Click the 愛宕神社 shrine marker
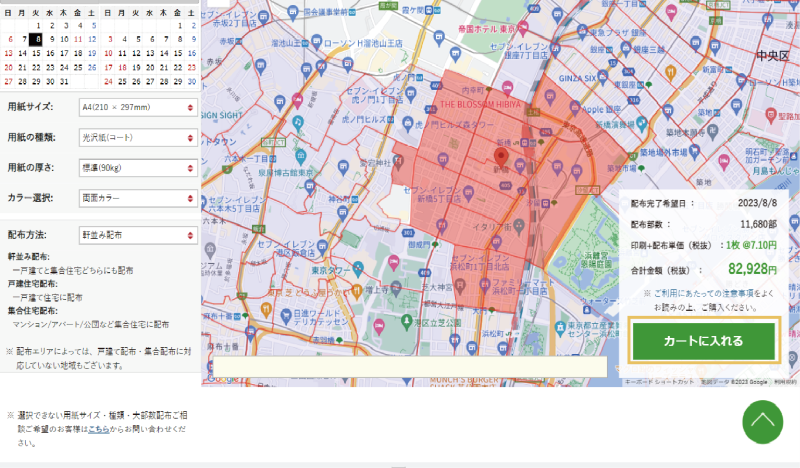This screenshot has height=468, width=800. click(397, 162)
